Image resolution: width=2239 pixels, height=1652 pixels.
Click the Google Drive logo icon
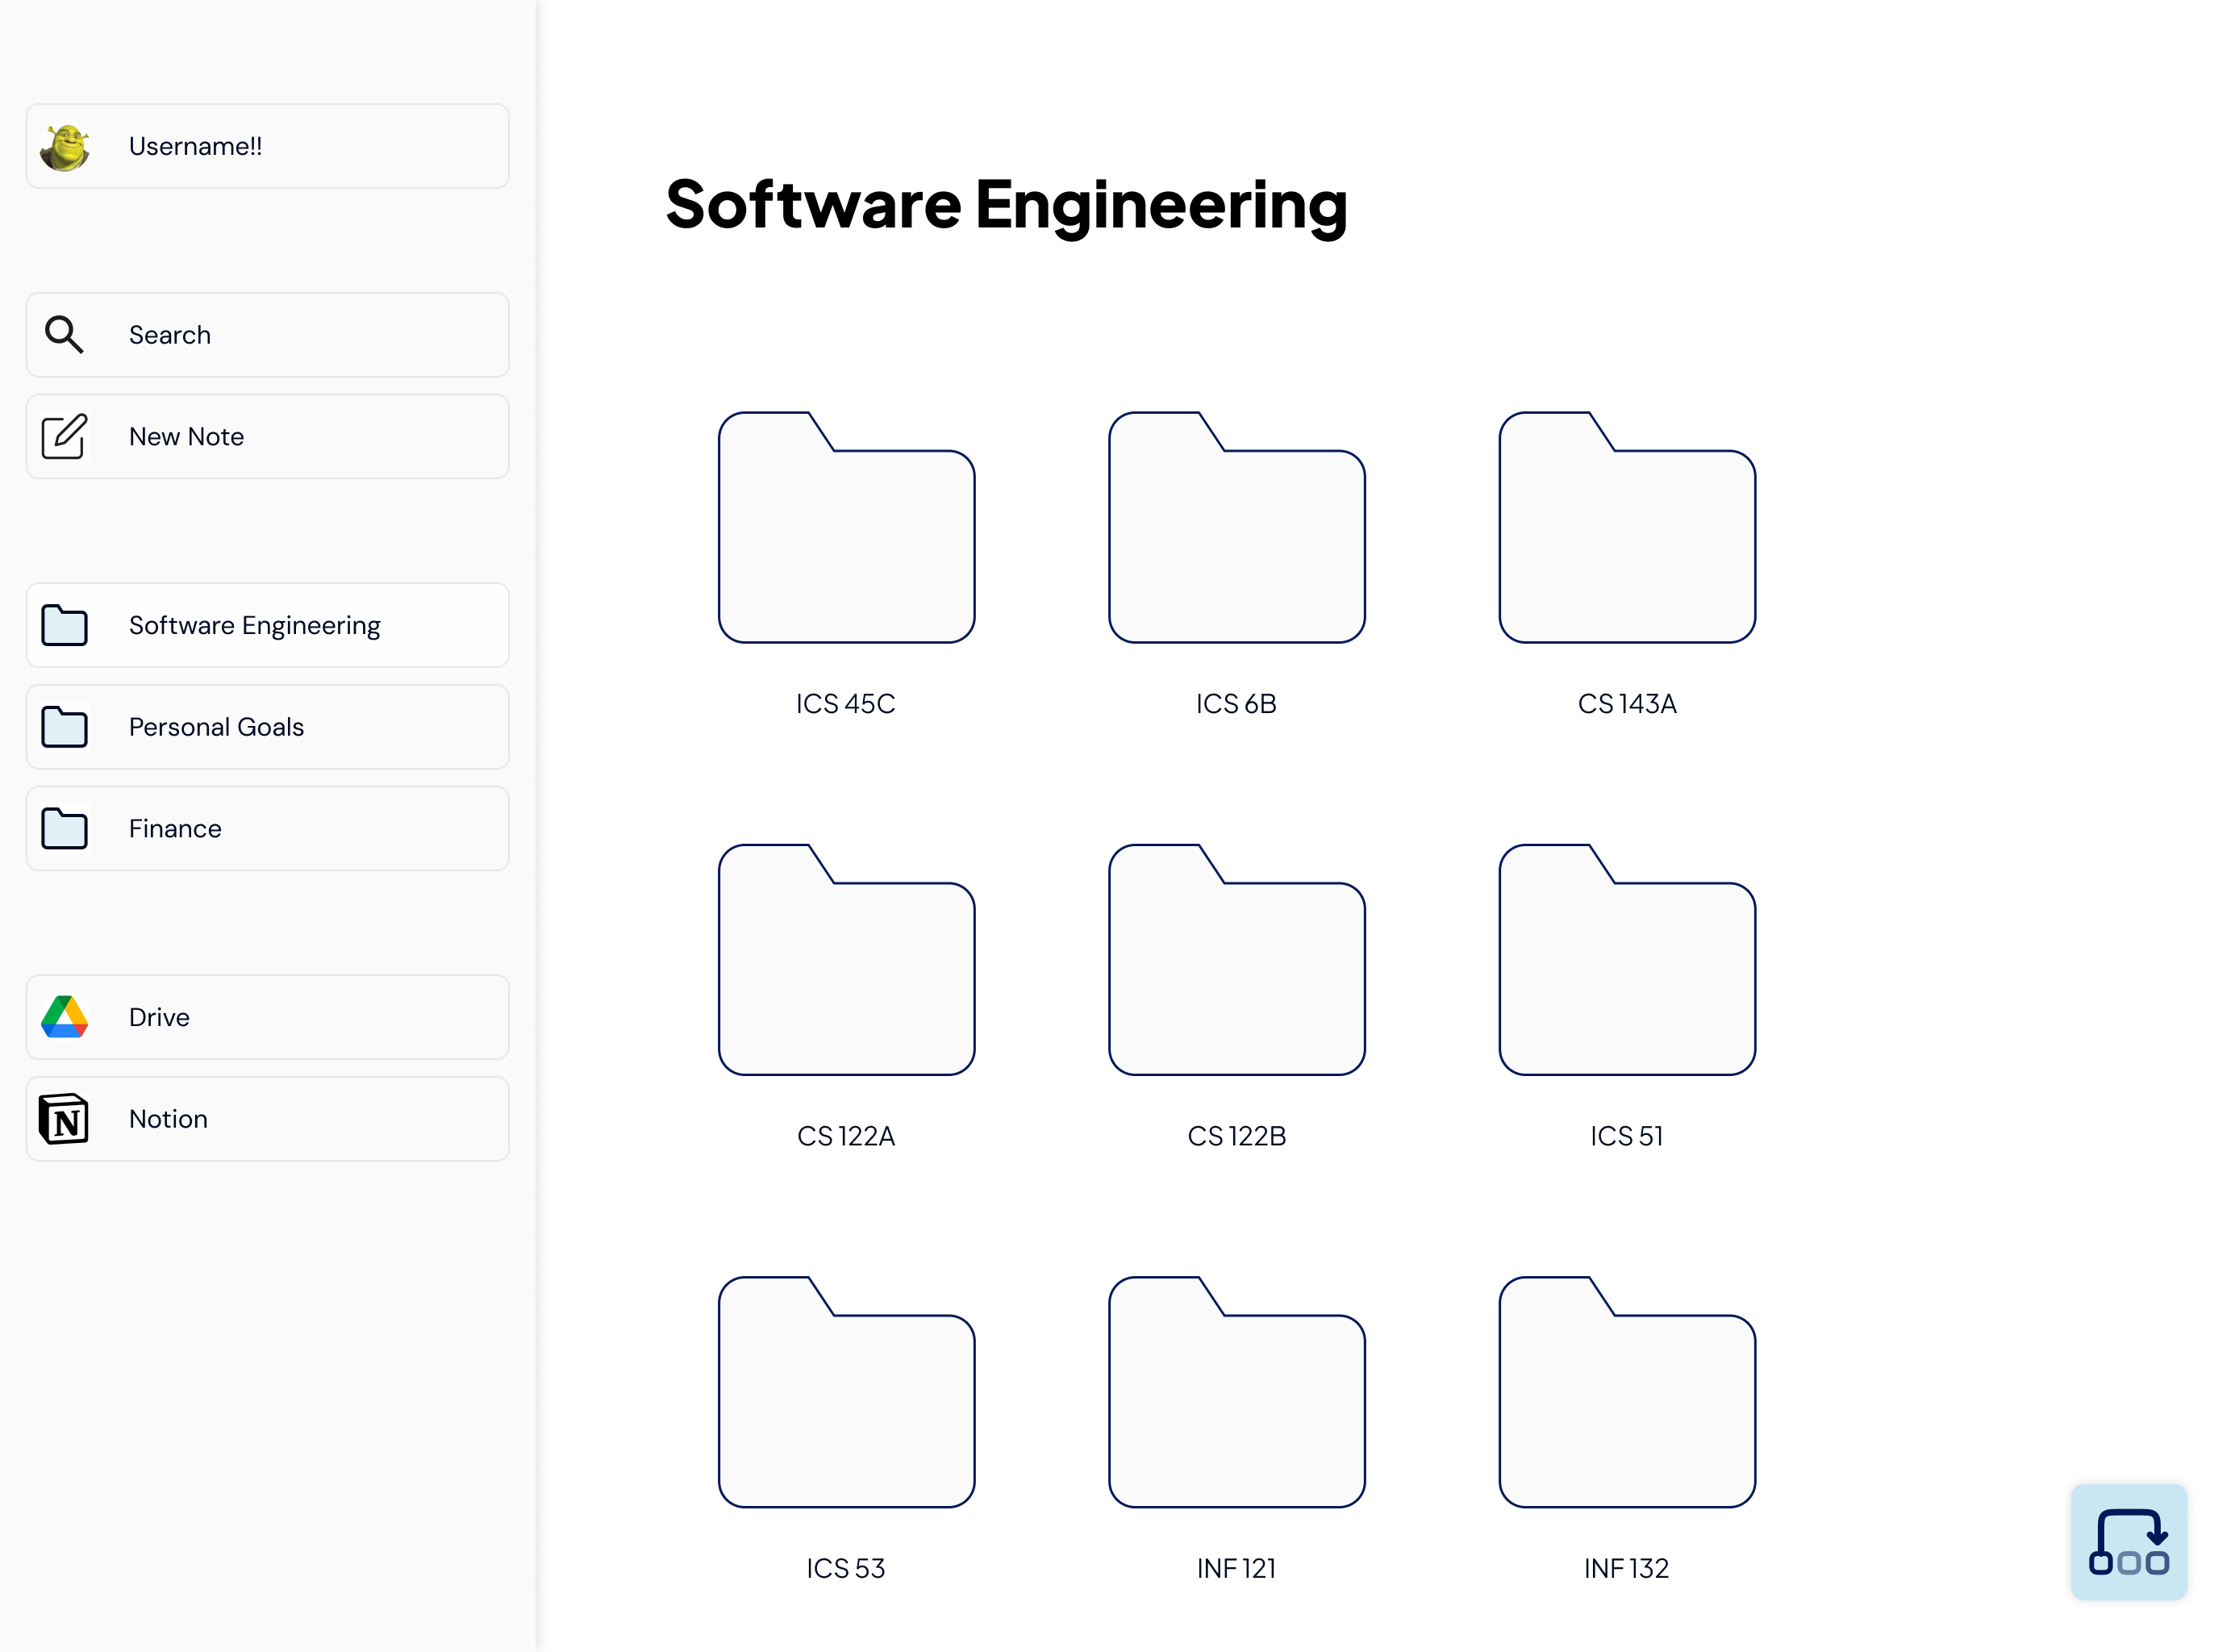point(65,1017)
